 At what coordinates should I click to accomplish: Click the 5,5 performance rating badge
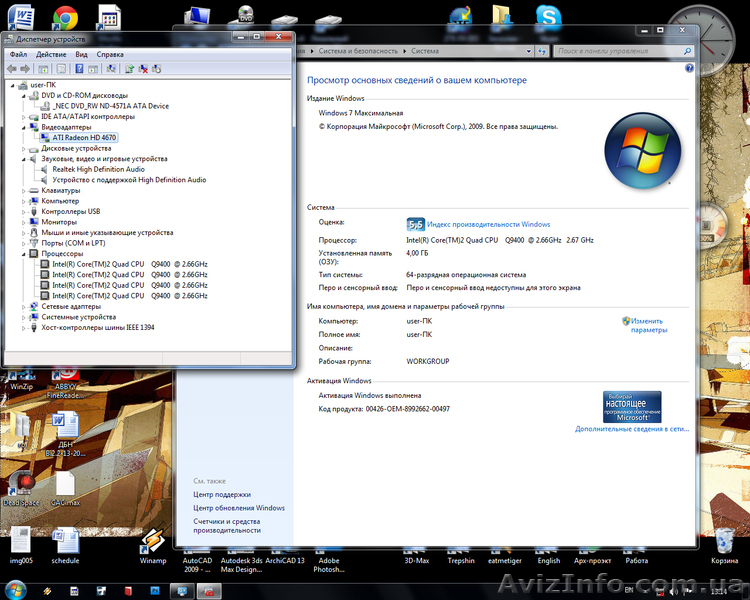point(416,224)
